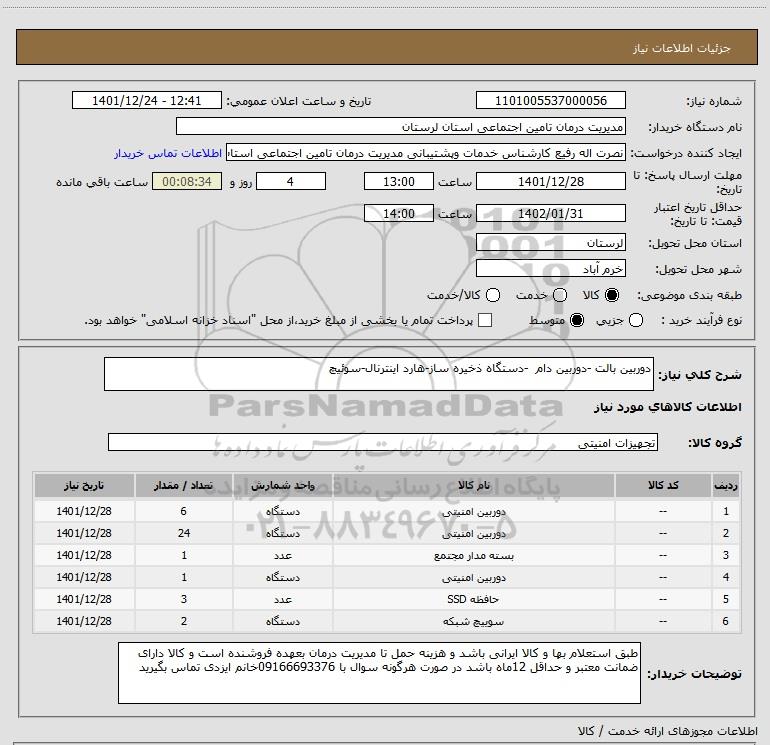Select row 4 item دوربین امنیتی

coord(474,578)
